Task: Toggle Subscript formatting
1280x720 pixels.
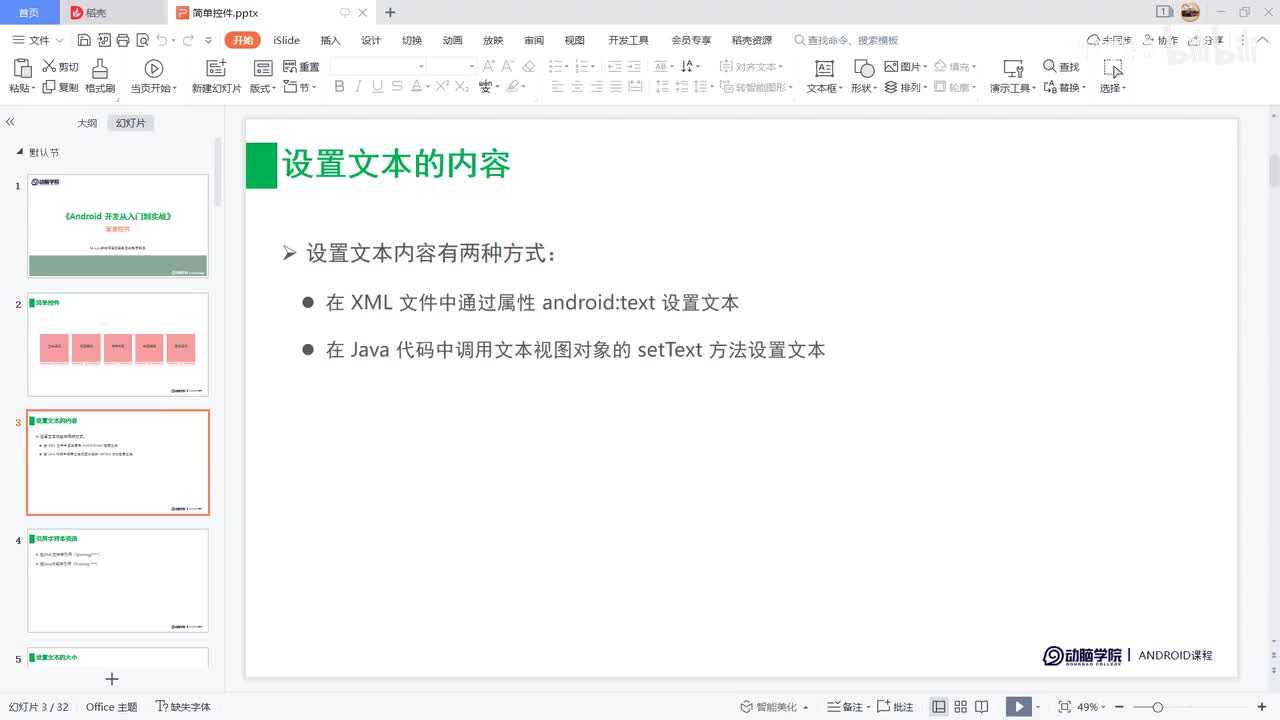Action: [462, 87]
